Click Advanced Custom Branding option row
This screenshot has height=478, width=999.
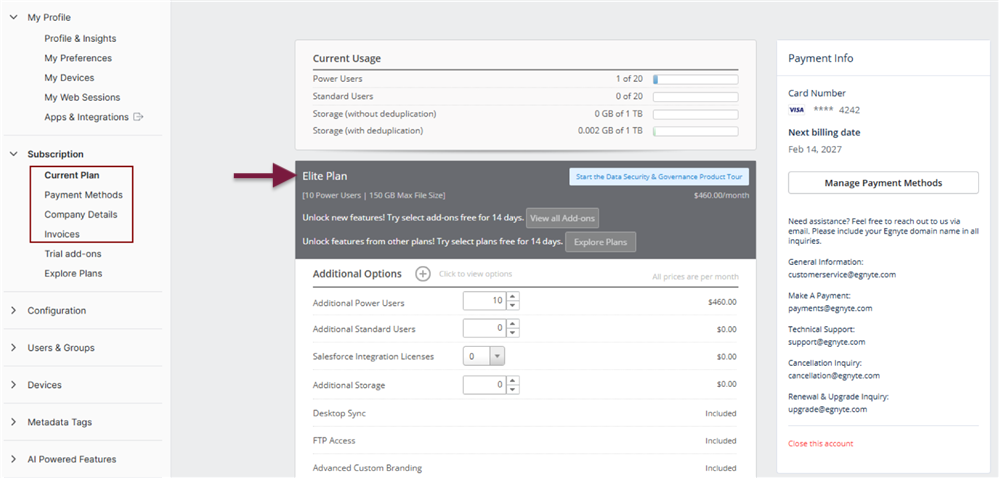[525, 468]
